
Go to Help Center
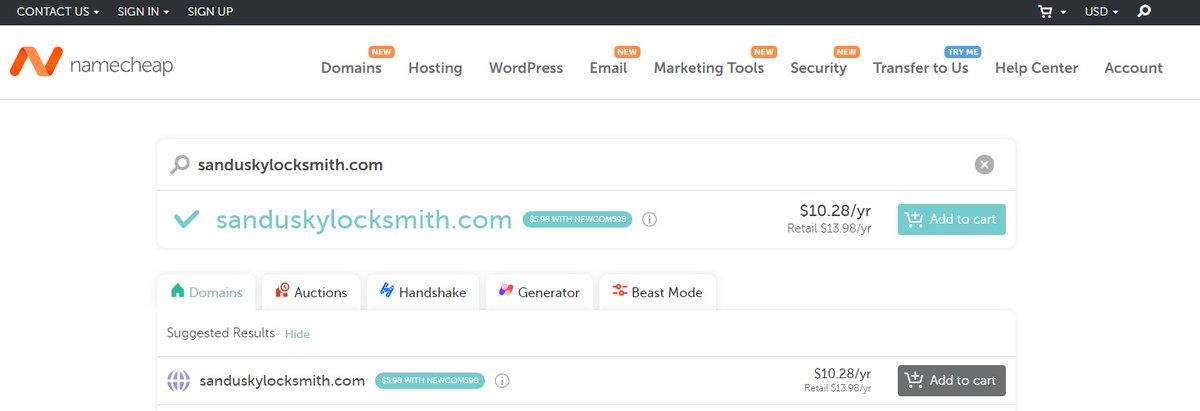tap(1036, 68)
